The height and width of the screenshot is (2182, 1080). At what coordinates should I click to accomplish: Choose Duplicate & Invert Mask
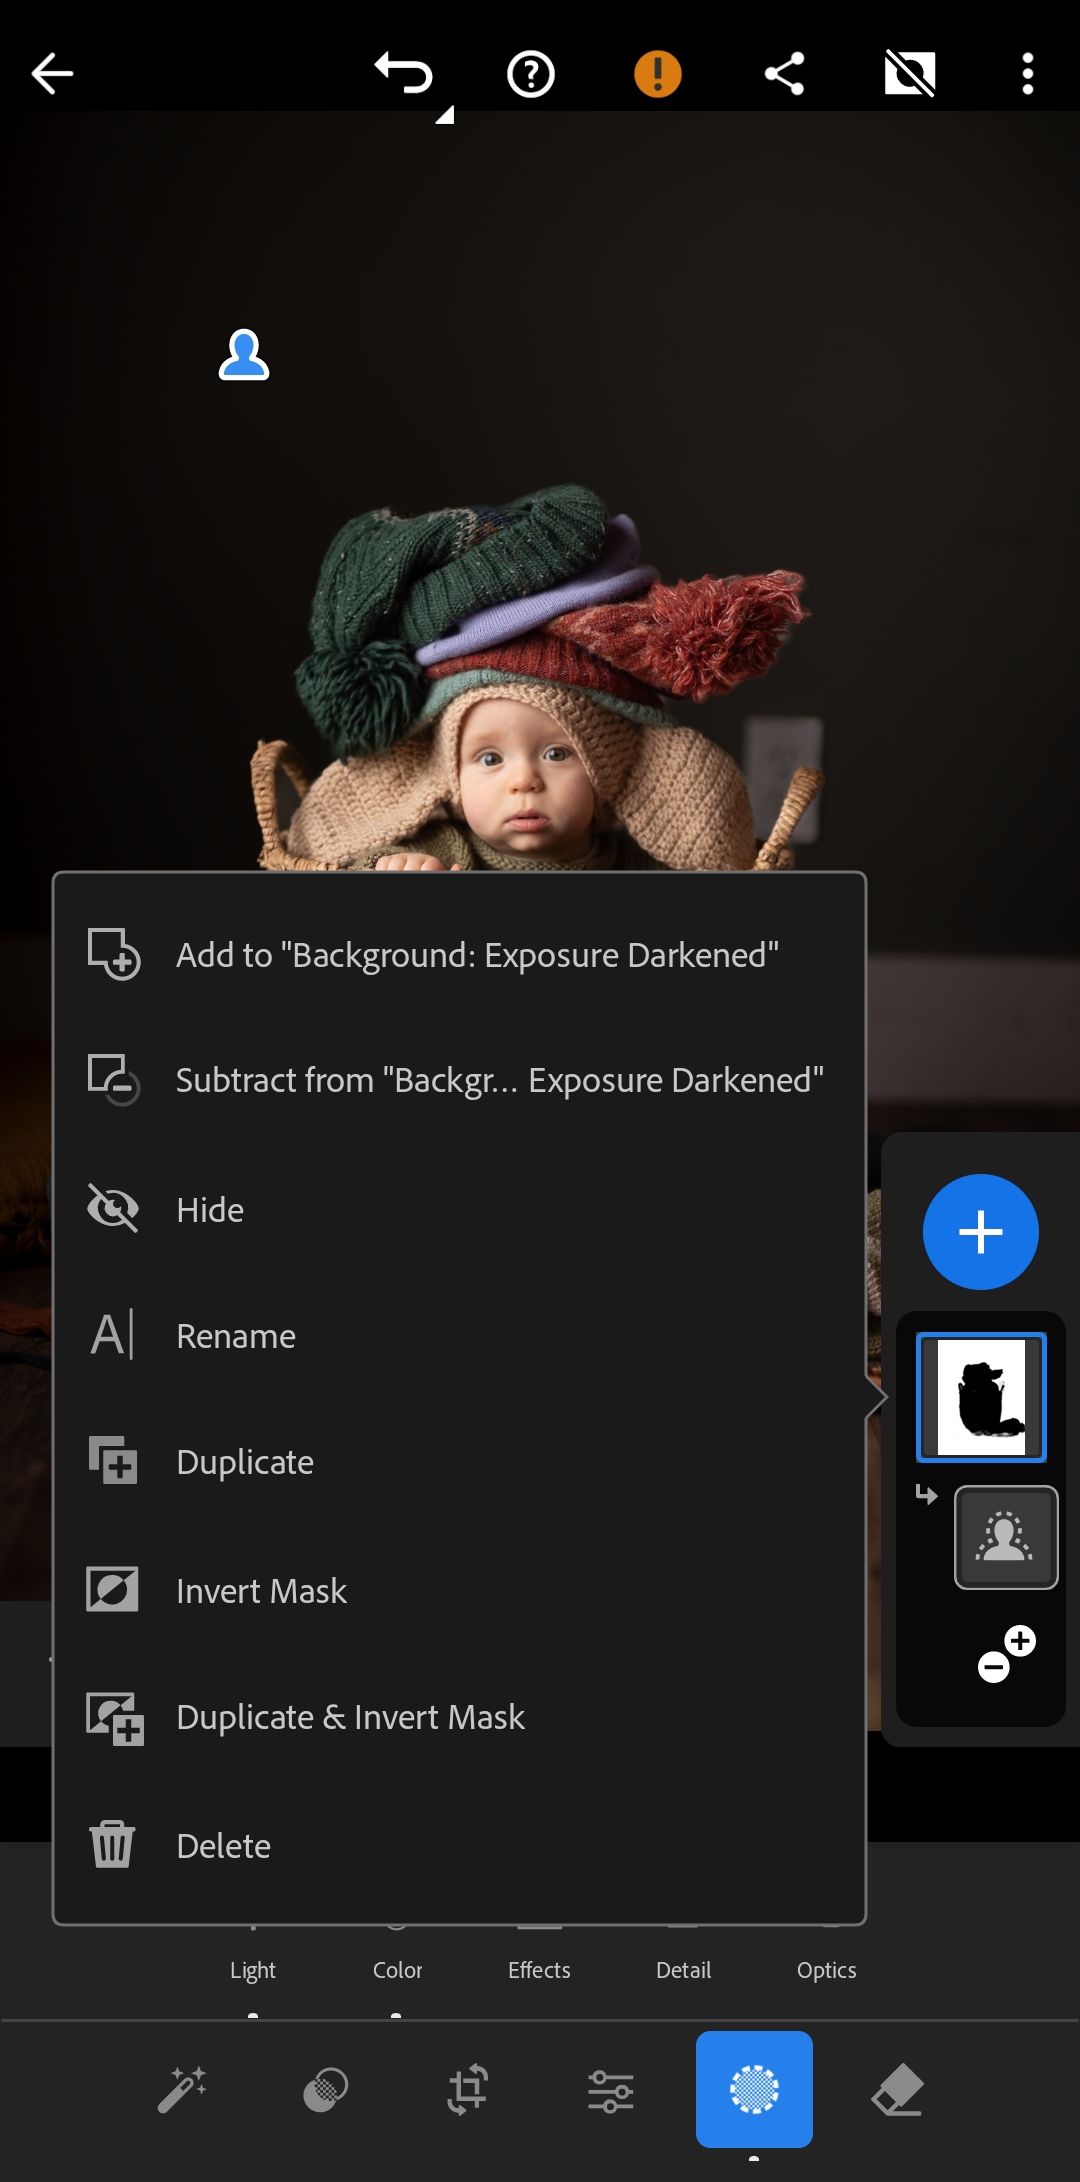pos(350,1717)
